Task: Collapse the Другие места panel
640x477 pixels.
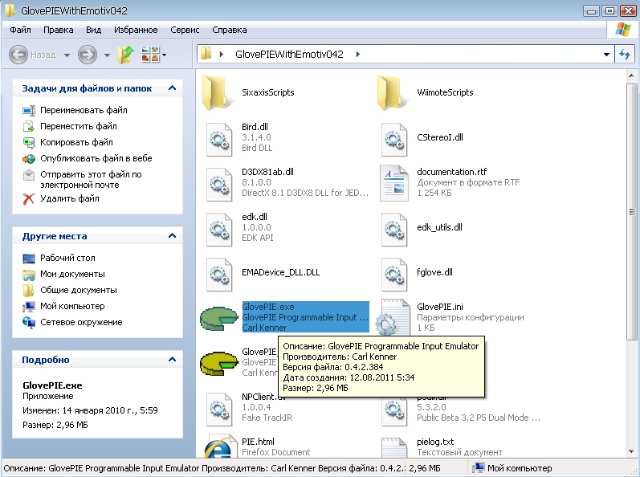Action: [172, 236]
